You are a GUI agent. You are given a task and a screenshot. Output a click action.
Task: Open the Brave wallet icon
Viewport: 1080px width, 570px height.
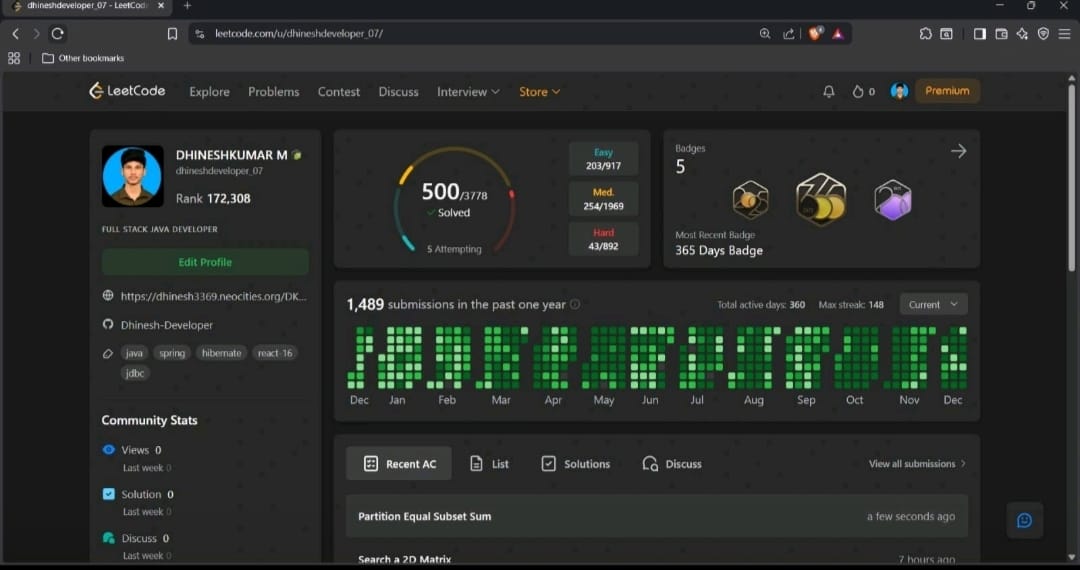1001,34
